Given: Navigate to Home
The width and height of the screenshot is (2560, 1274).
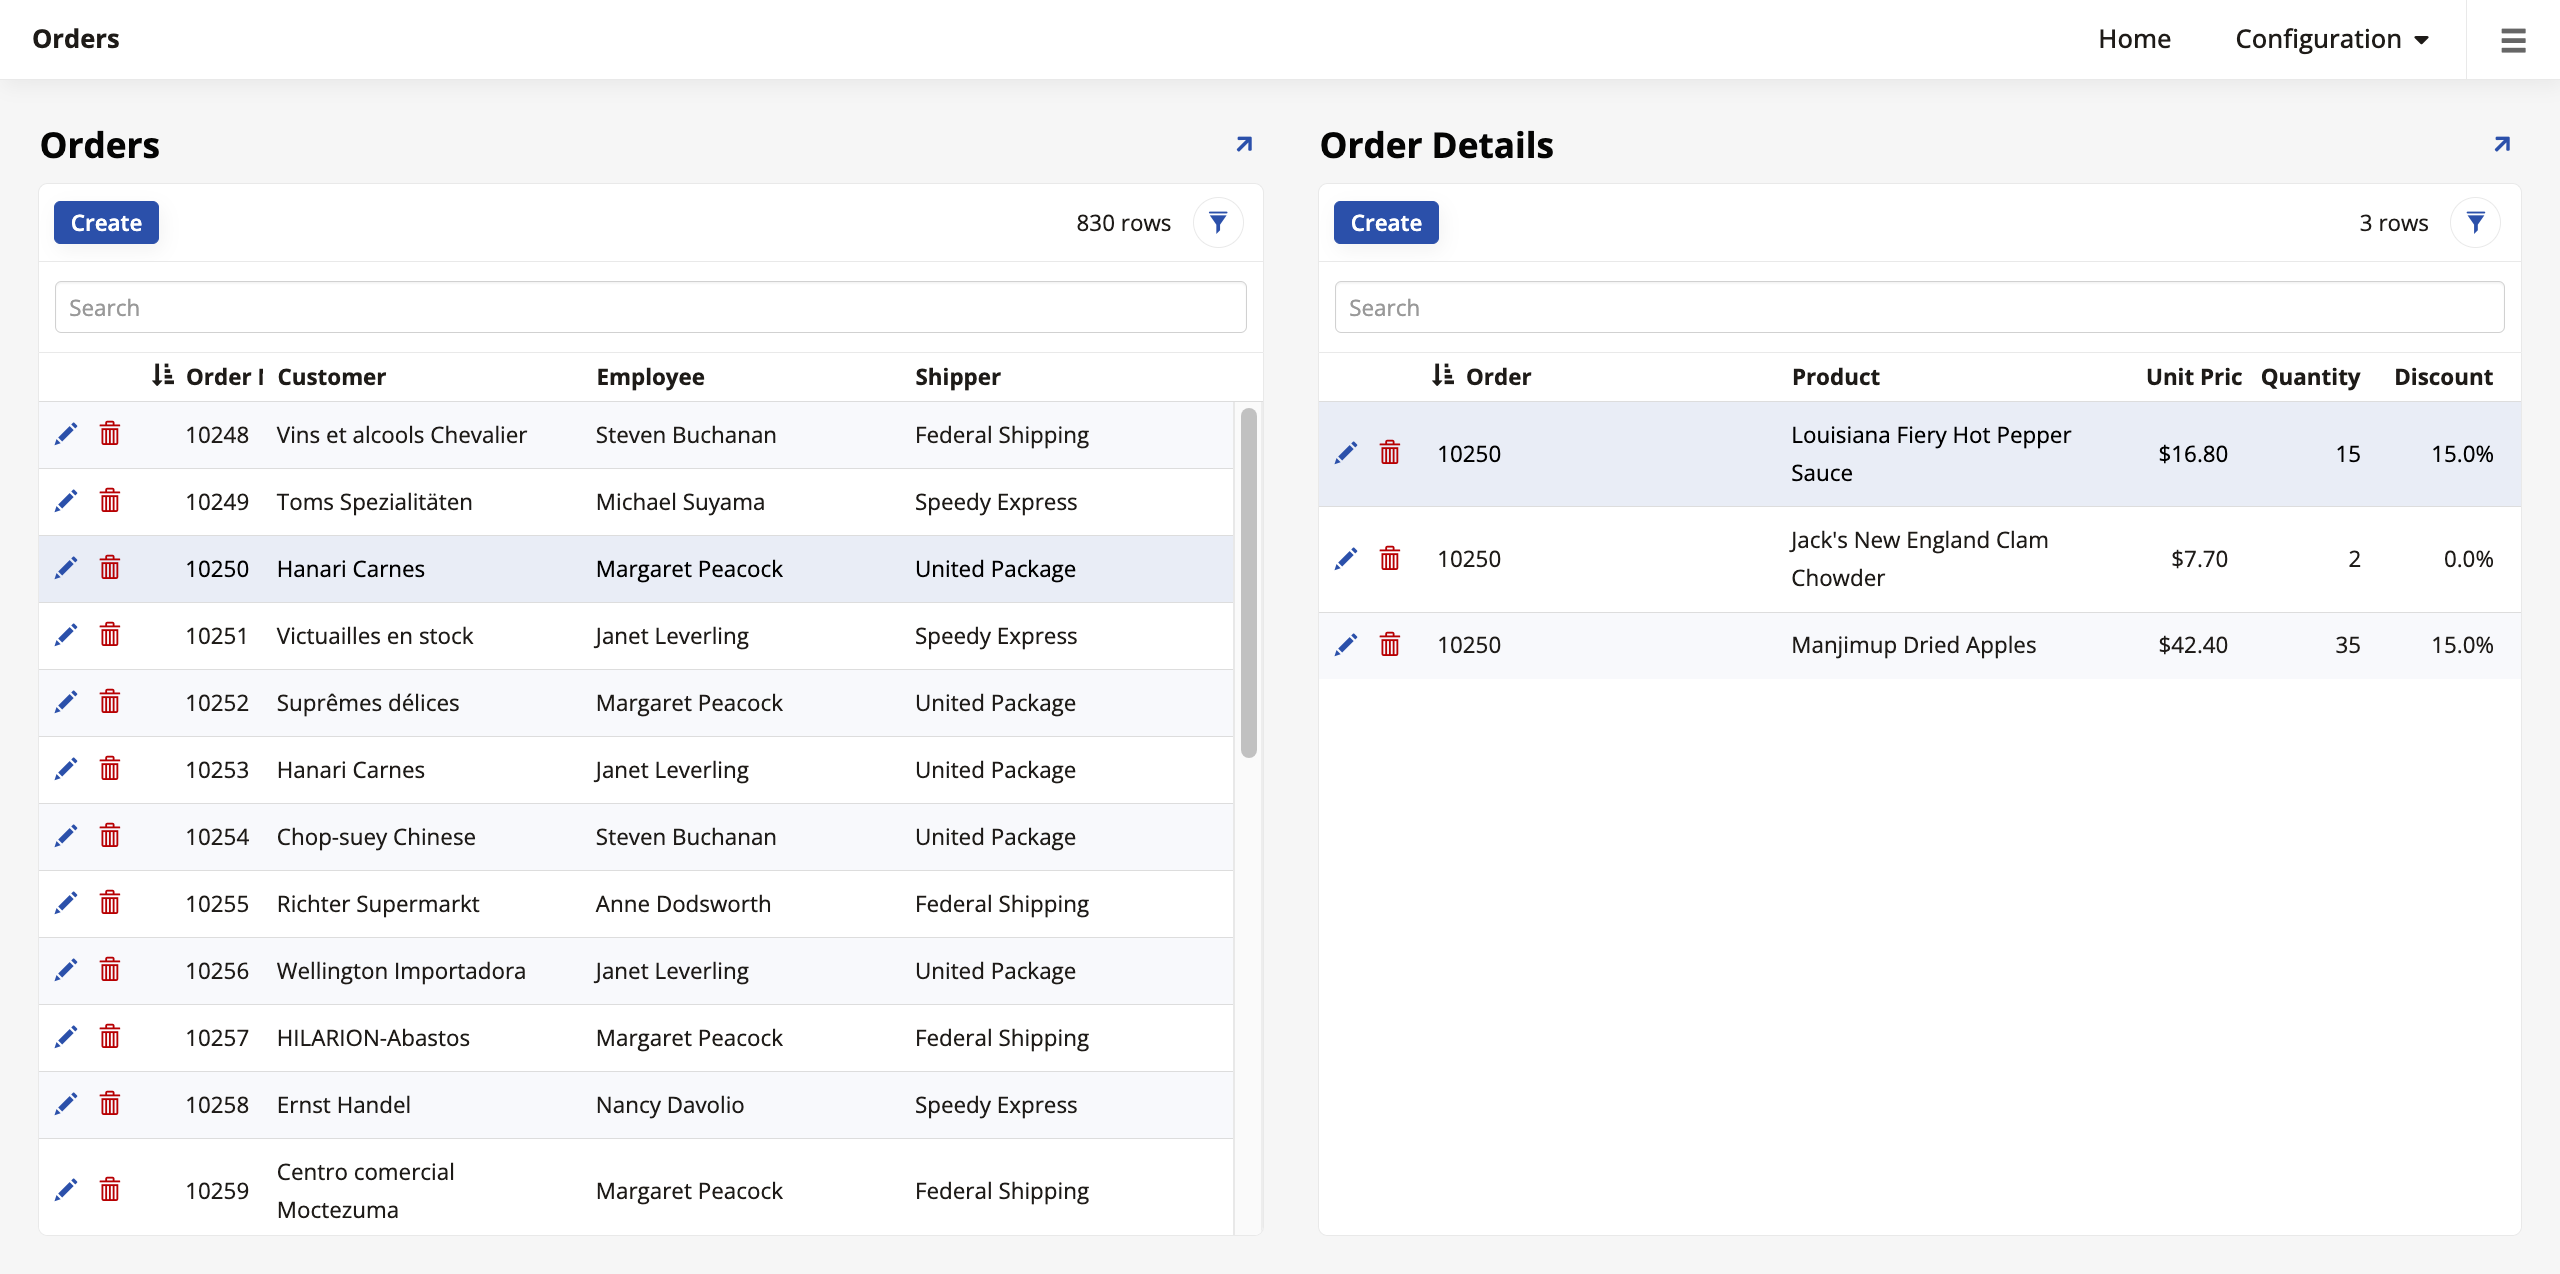Looking at the screenshot, I should point(2134,39).
